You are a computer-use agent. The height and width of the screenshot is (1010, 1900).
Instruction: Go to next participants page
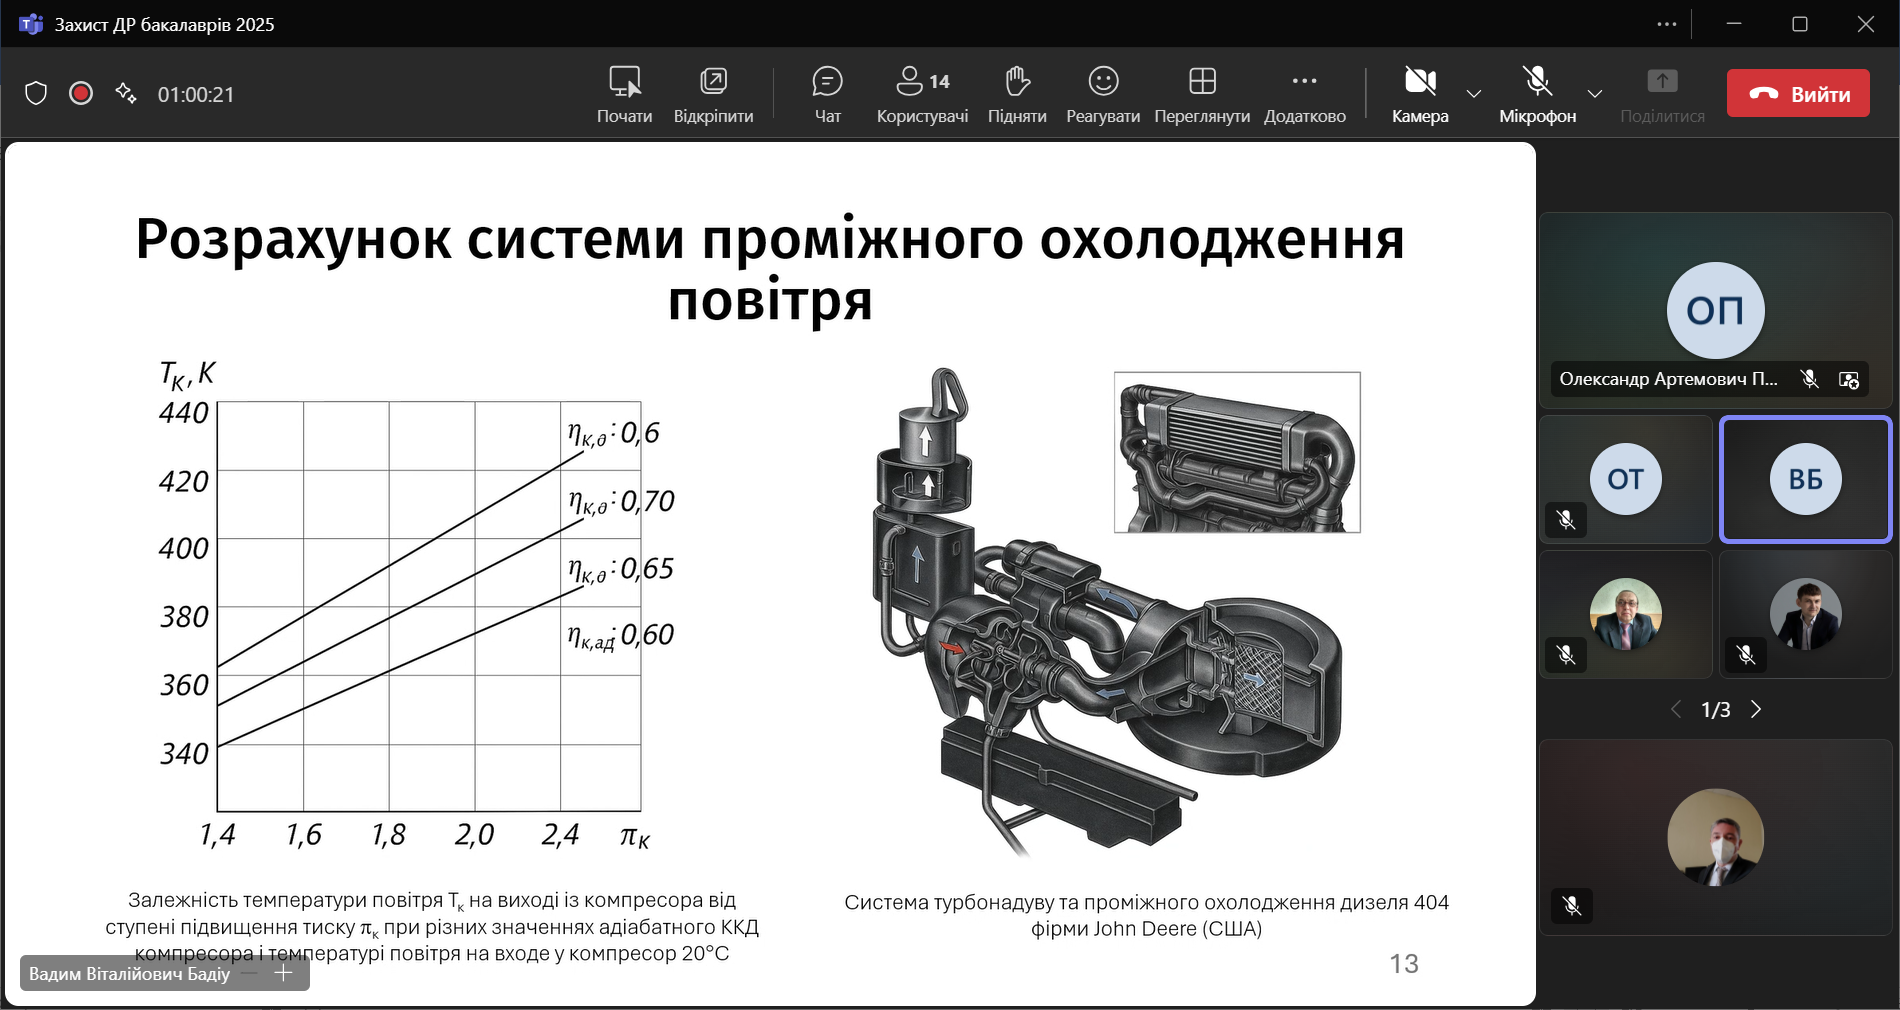click(1756, 709)
